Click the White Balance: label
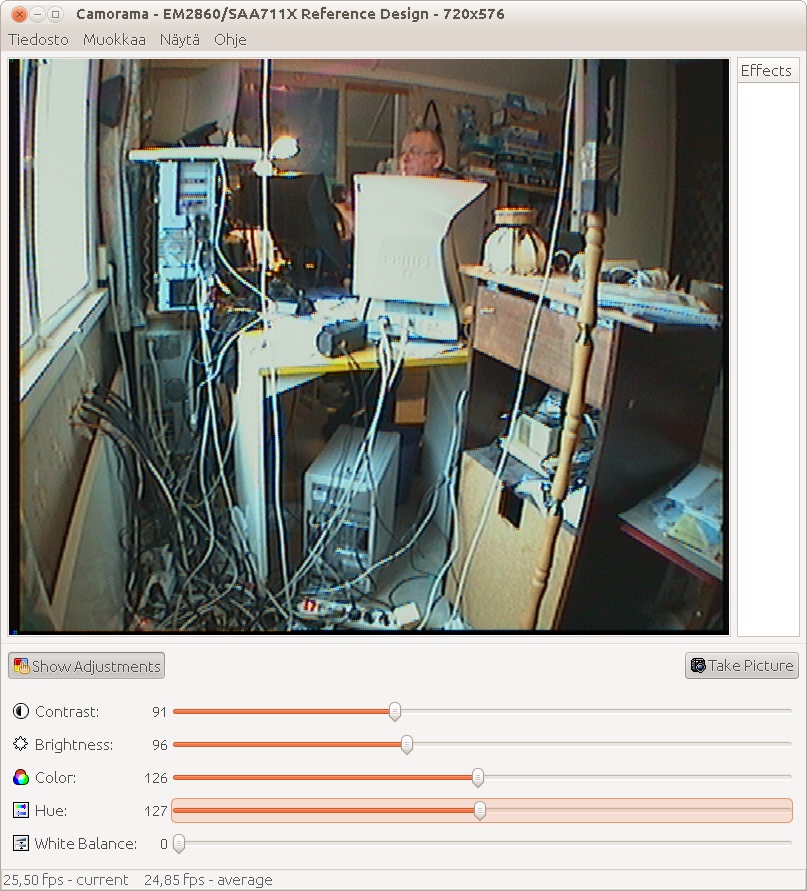Image resolution: width=807 pixels, height=891 pixels. coord(86,843)
